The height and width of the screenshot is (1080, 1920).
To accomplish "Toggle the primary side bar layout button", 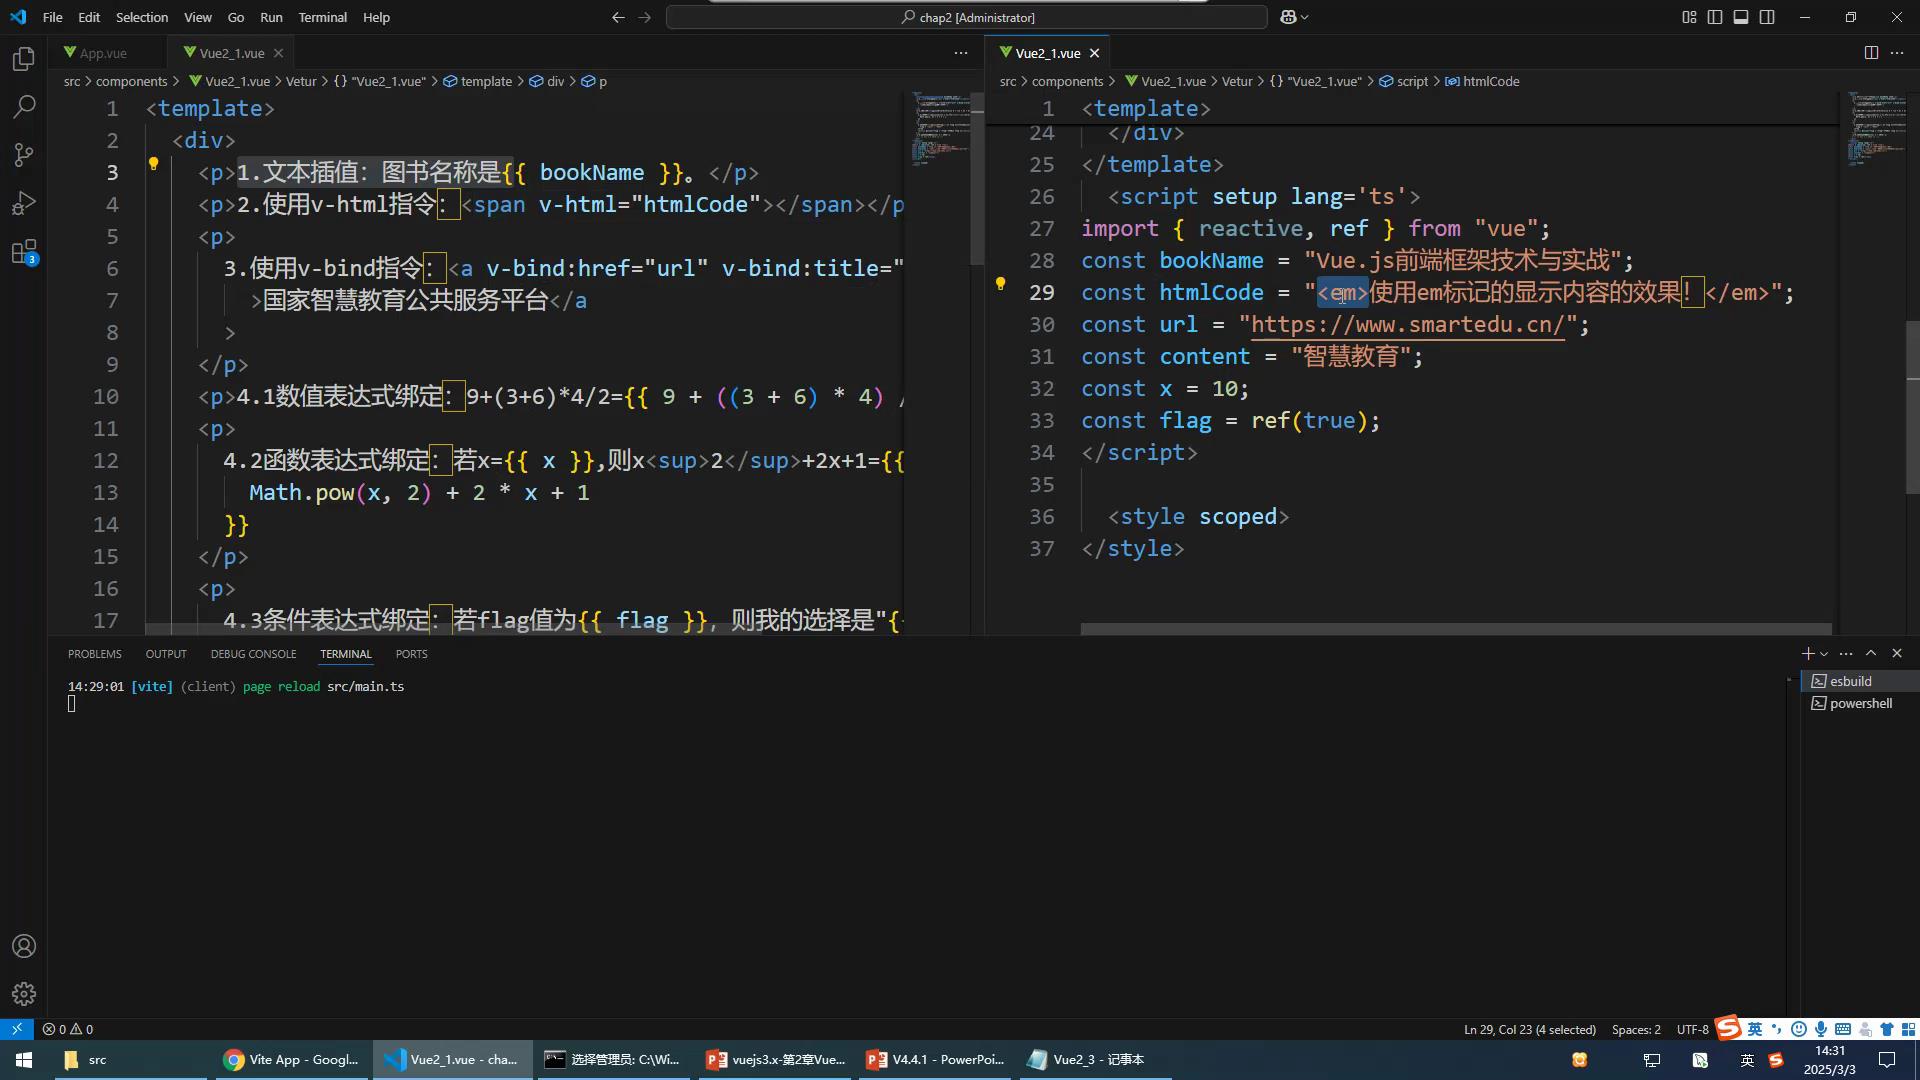I will click(x=1715, y=17).
